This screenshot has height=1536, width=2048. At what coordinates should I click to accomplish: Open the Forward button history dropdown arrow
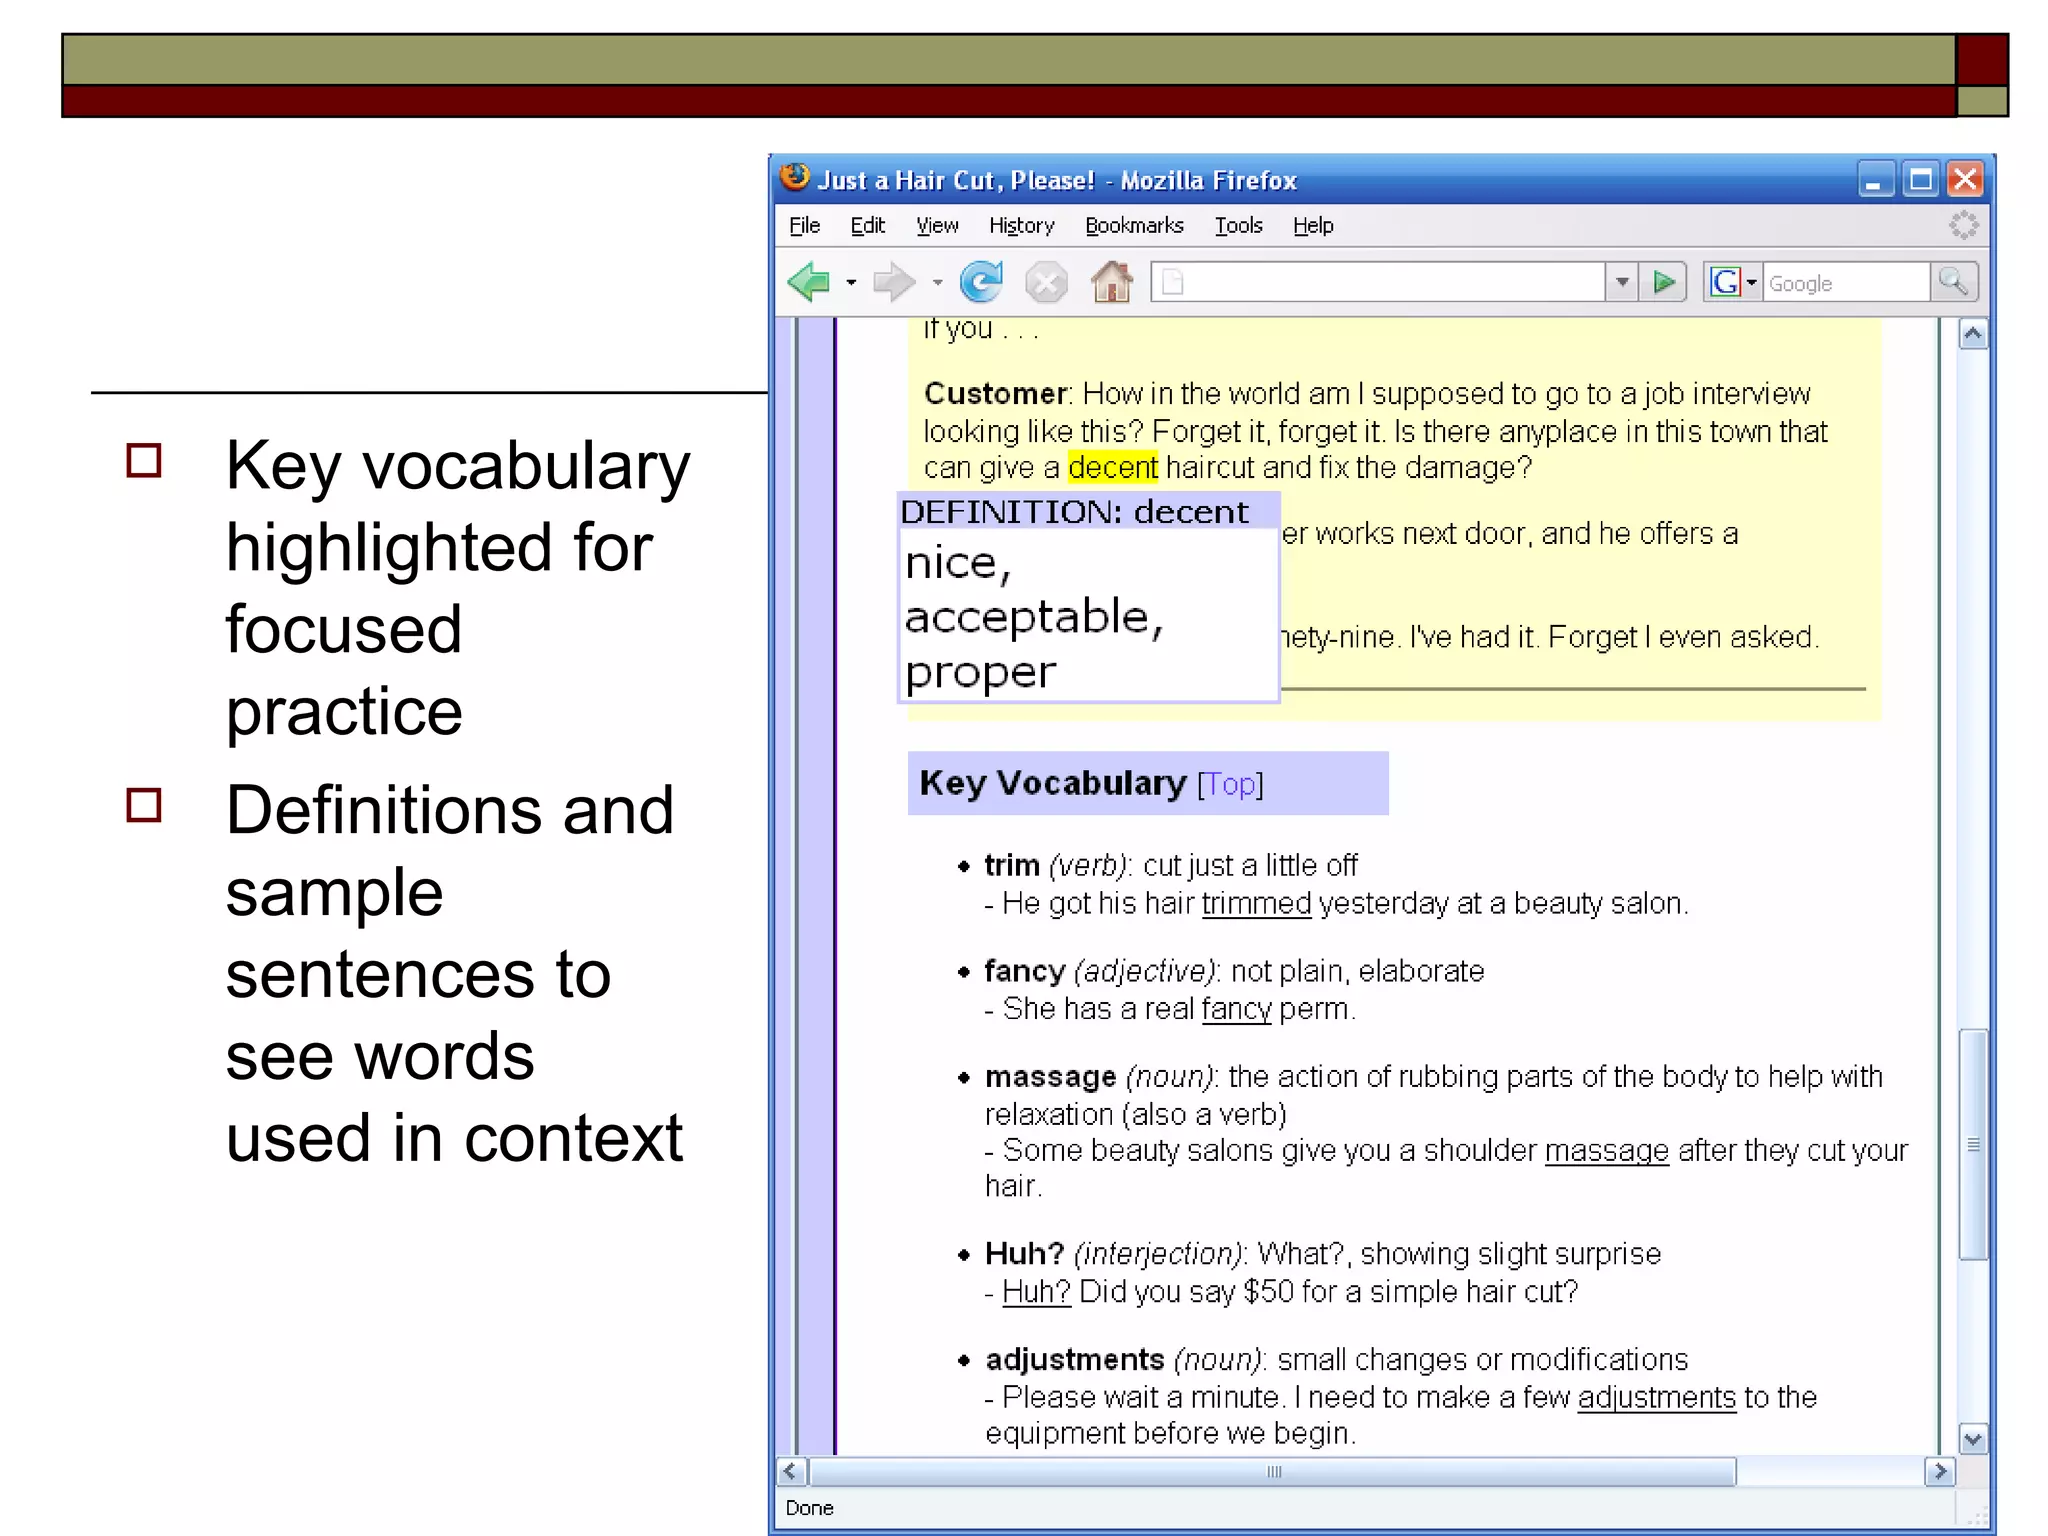[937, 283]
